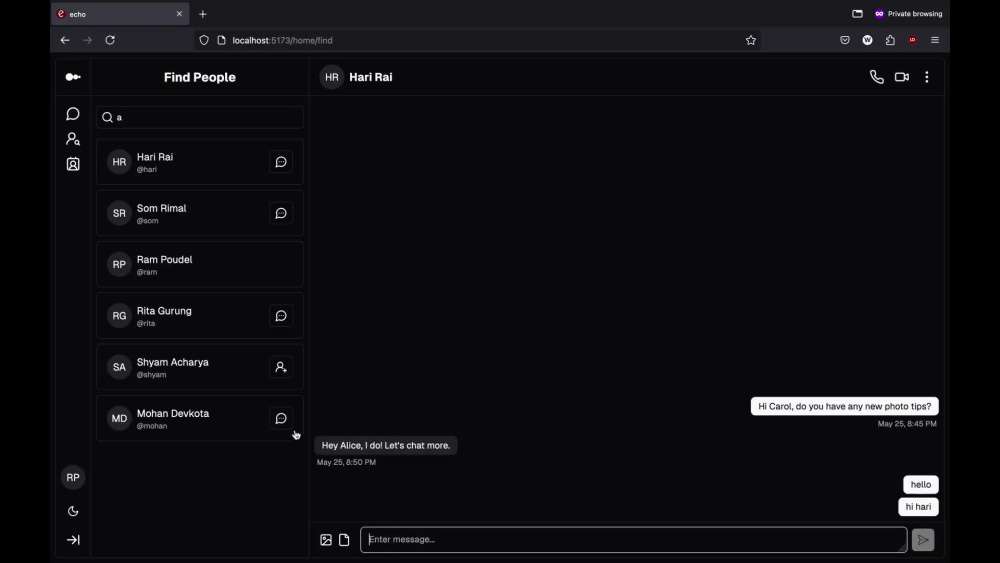Click the localhost address bar
Screen dimensions: 1000x563
(477, 40)
